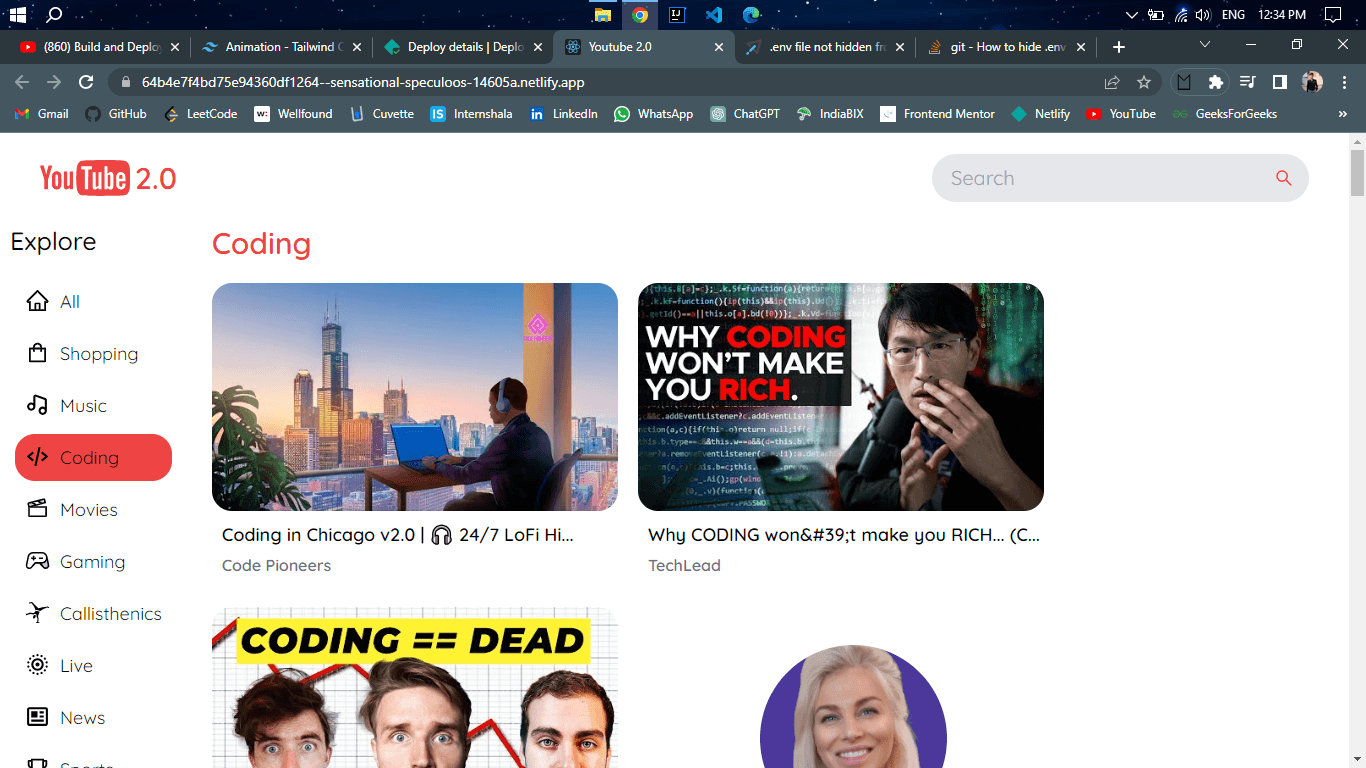1366x768 pixels.
Task: Click the YouTube 2.0 logo
Action: point(108,178)
